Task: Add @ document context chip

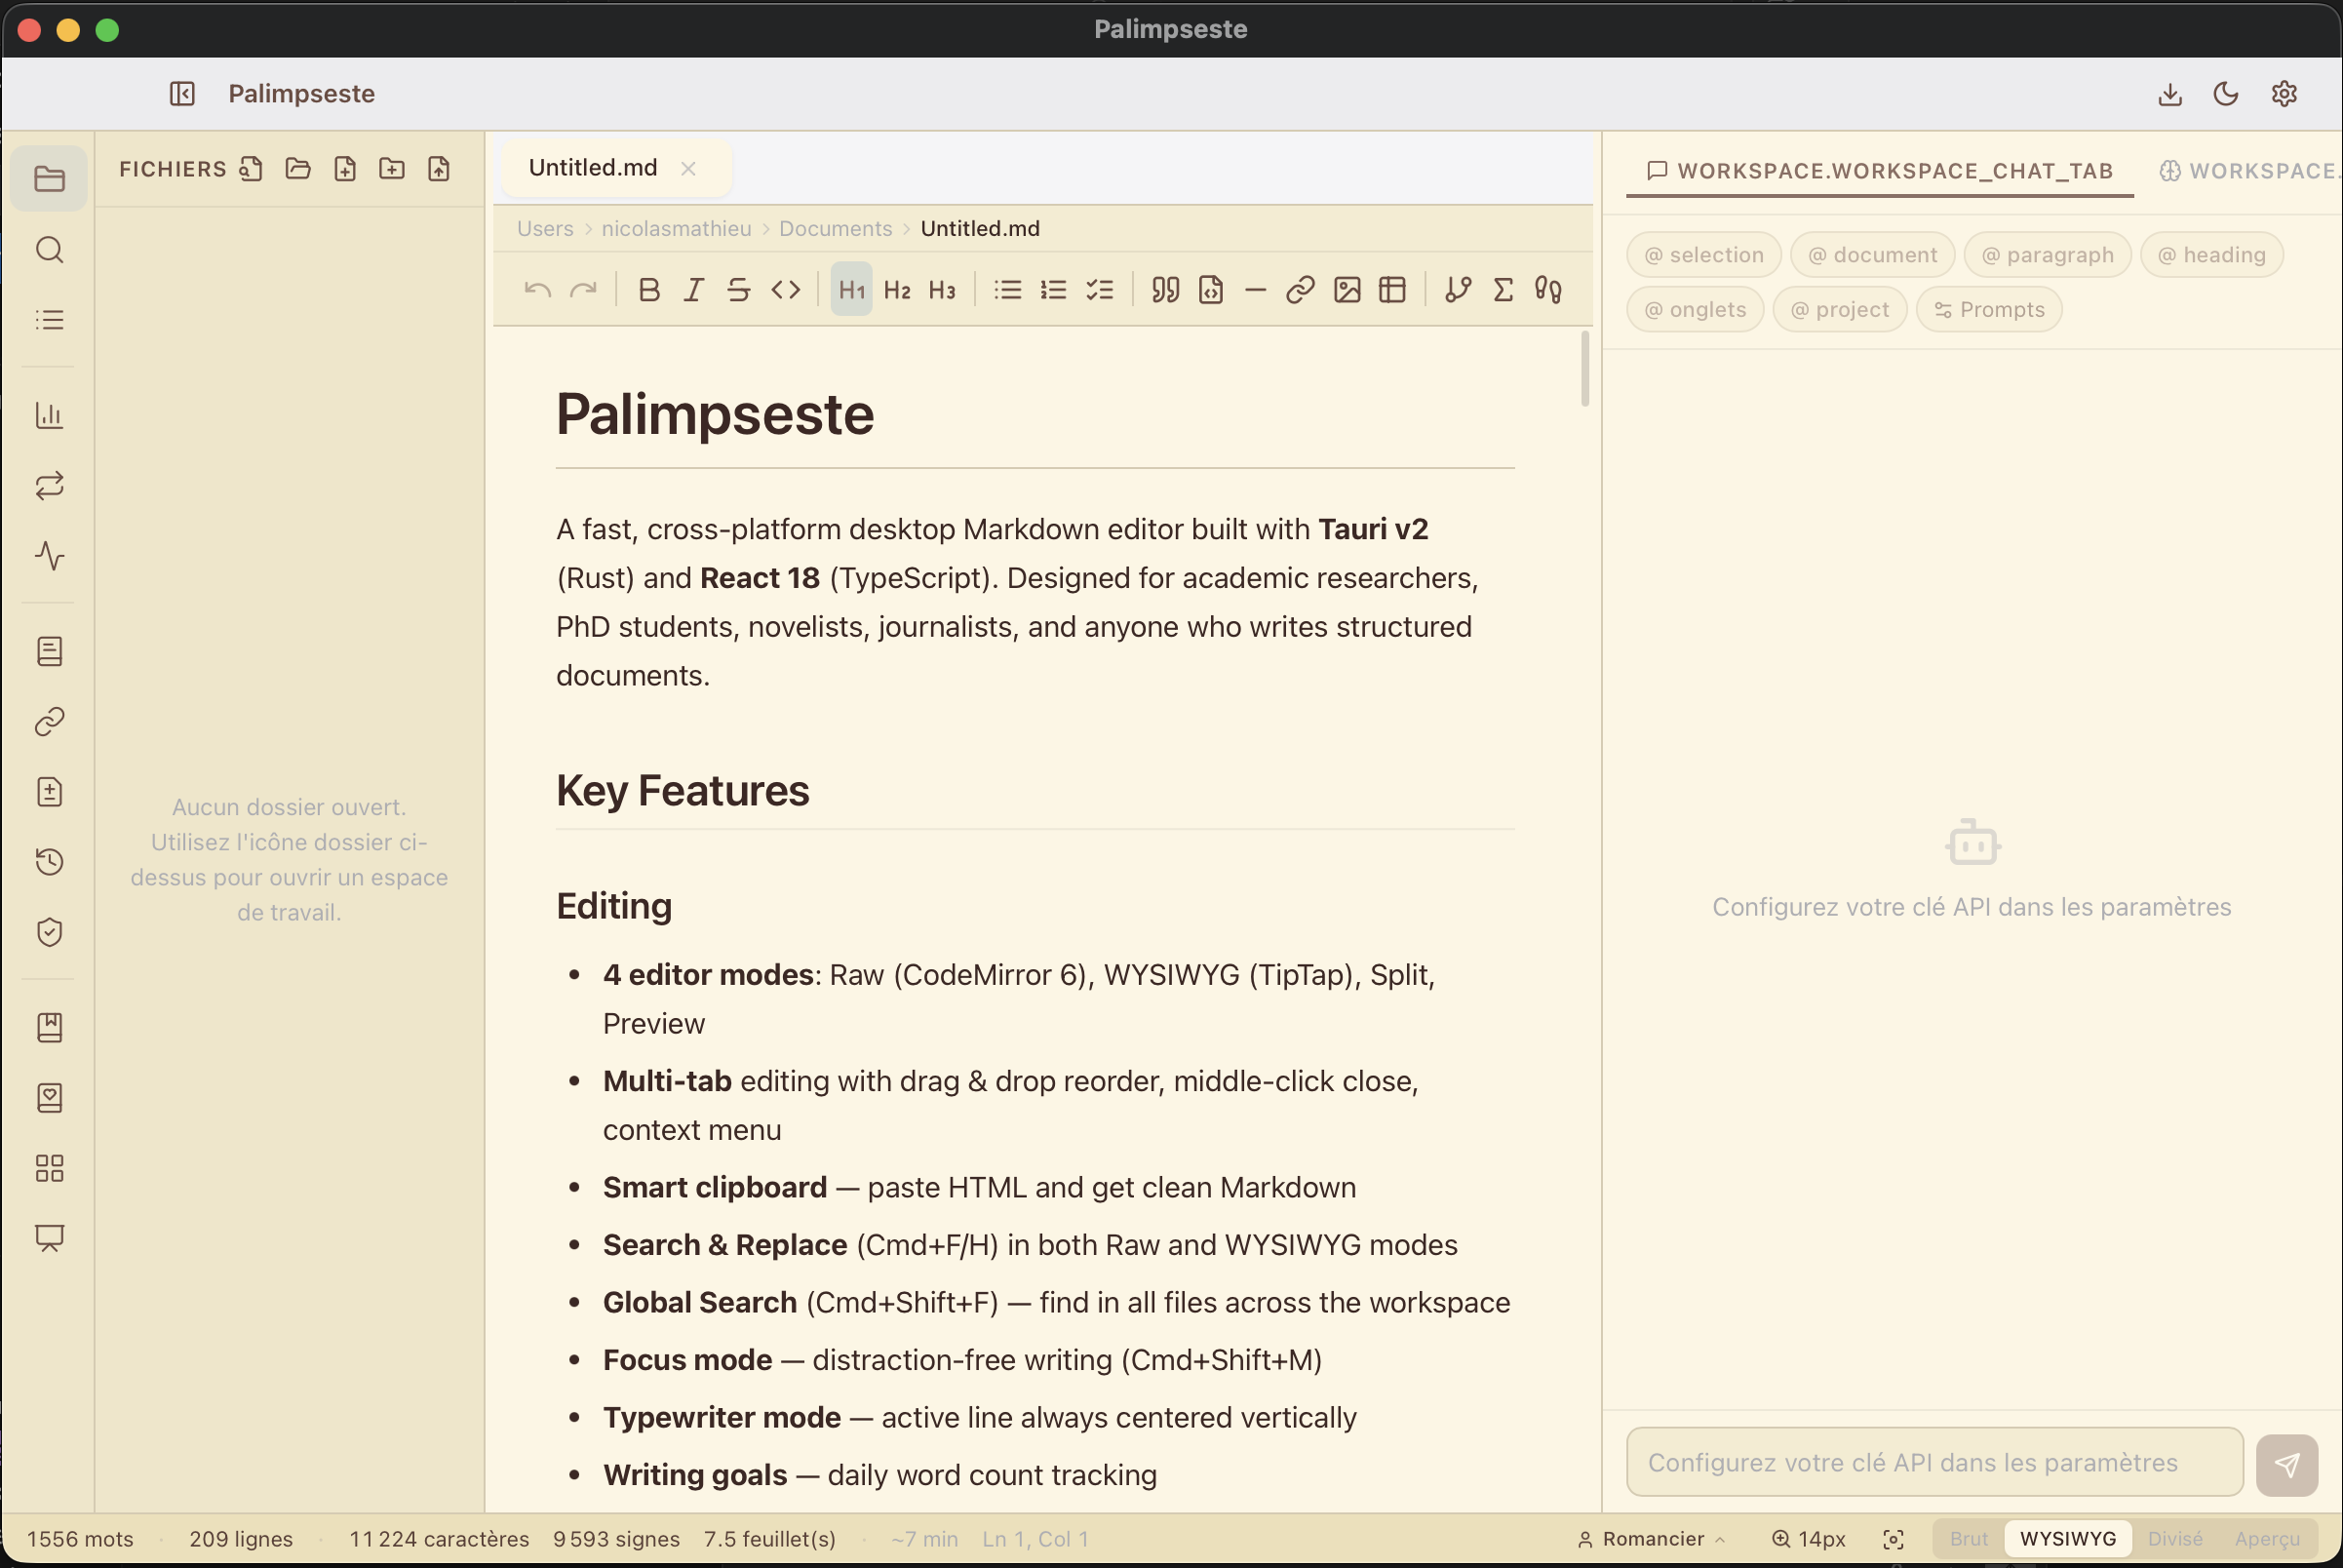Action: 1873,255
